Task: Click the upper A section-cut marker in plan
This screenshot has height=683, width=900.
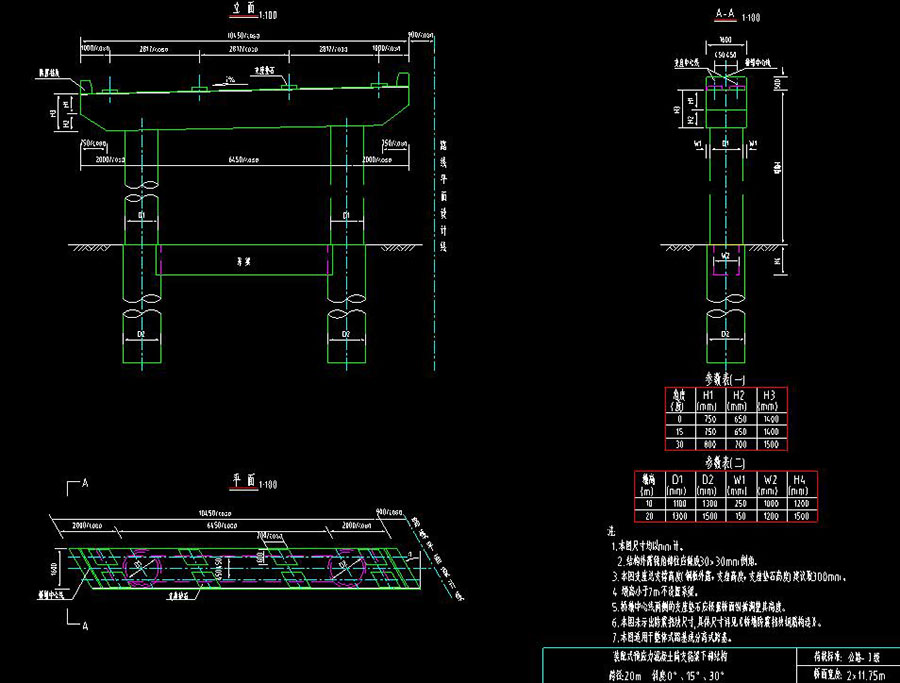Action: (85, 483)
